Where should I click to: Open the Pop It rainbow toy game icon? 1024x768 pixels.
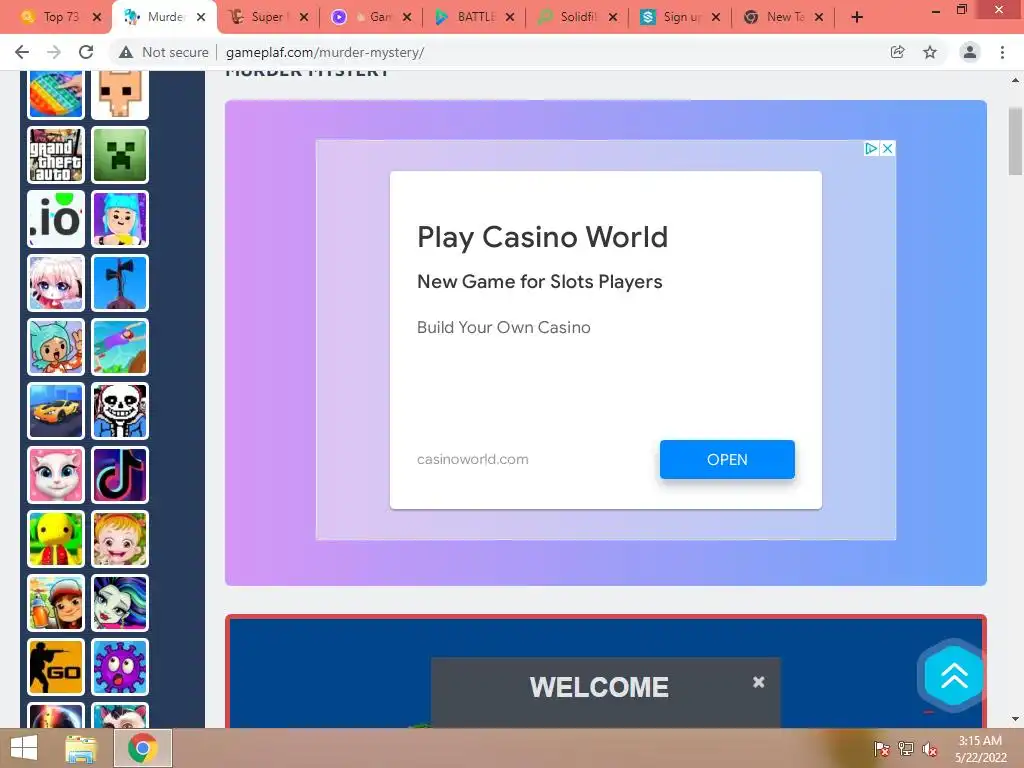[x=56, y=95]
